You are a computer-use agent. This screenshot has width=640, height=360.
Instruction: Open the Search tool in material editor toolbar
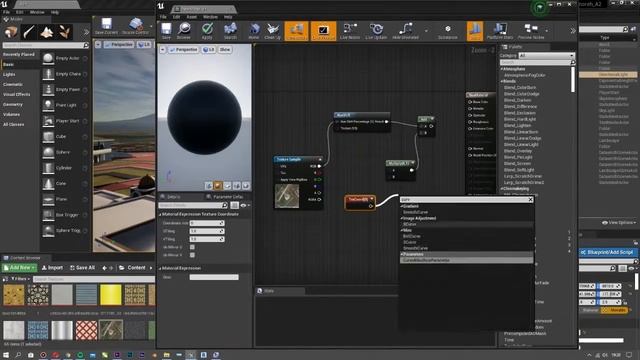230,31
